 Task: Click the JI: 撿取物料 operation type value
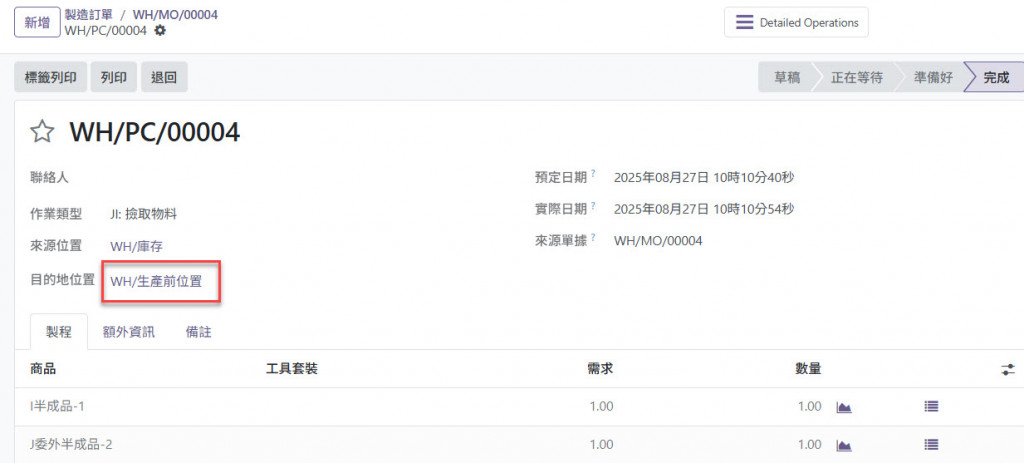coord(144,214)
